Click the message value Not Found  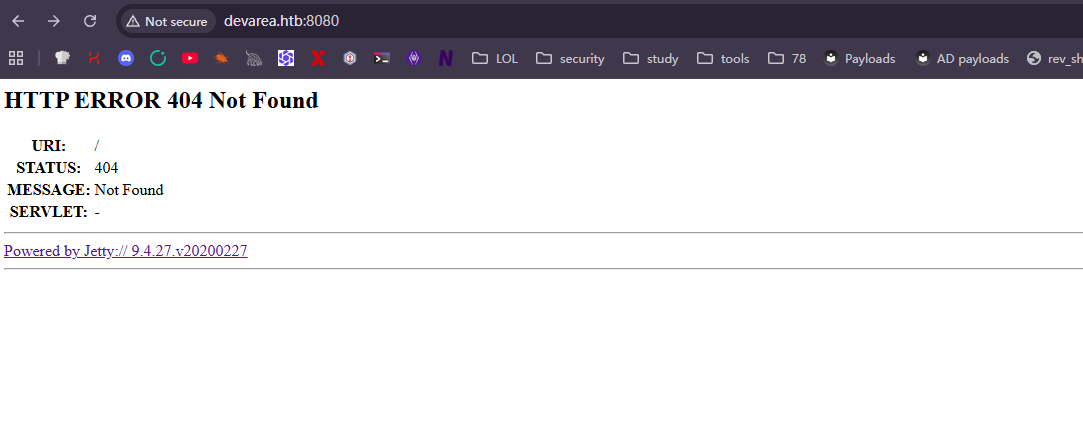[129, 190]
